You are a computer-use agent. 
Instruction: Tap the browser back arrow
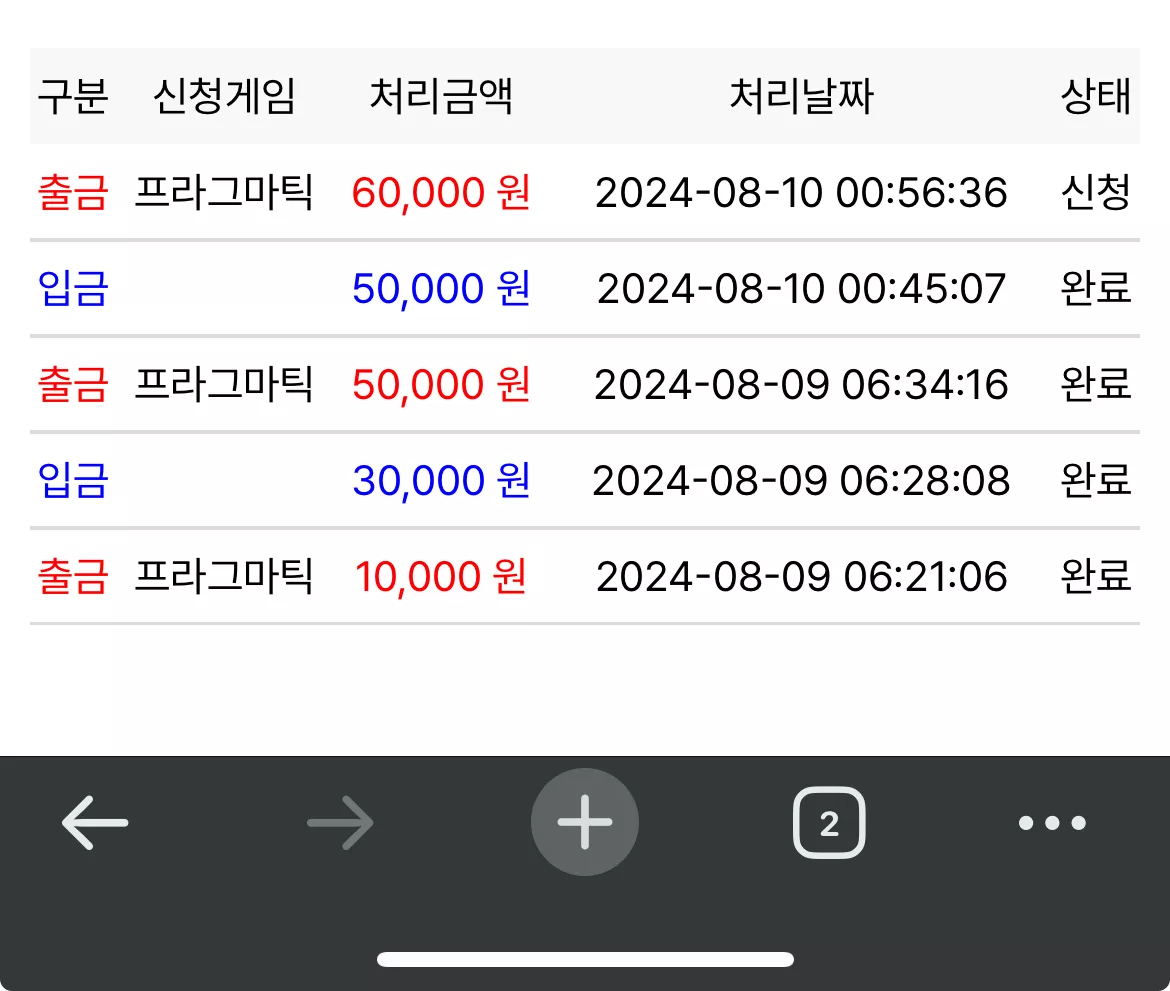coord(95,822)
